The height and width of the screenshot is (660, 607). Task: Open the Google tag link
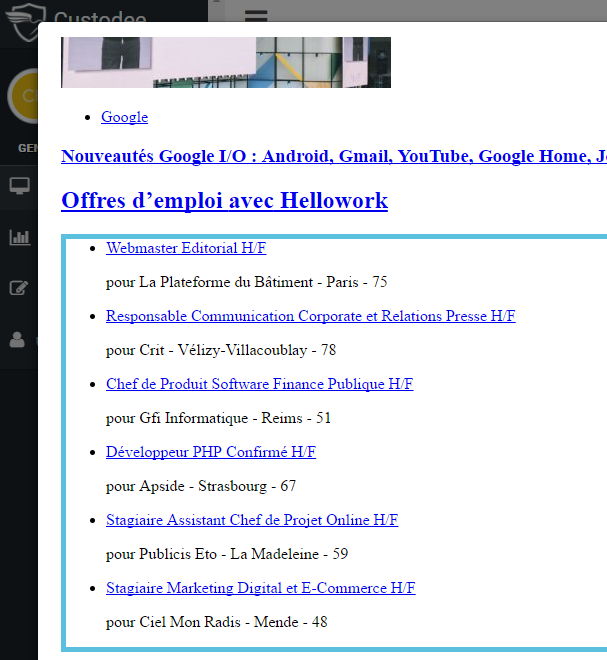point(125,117)
